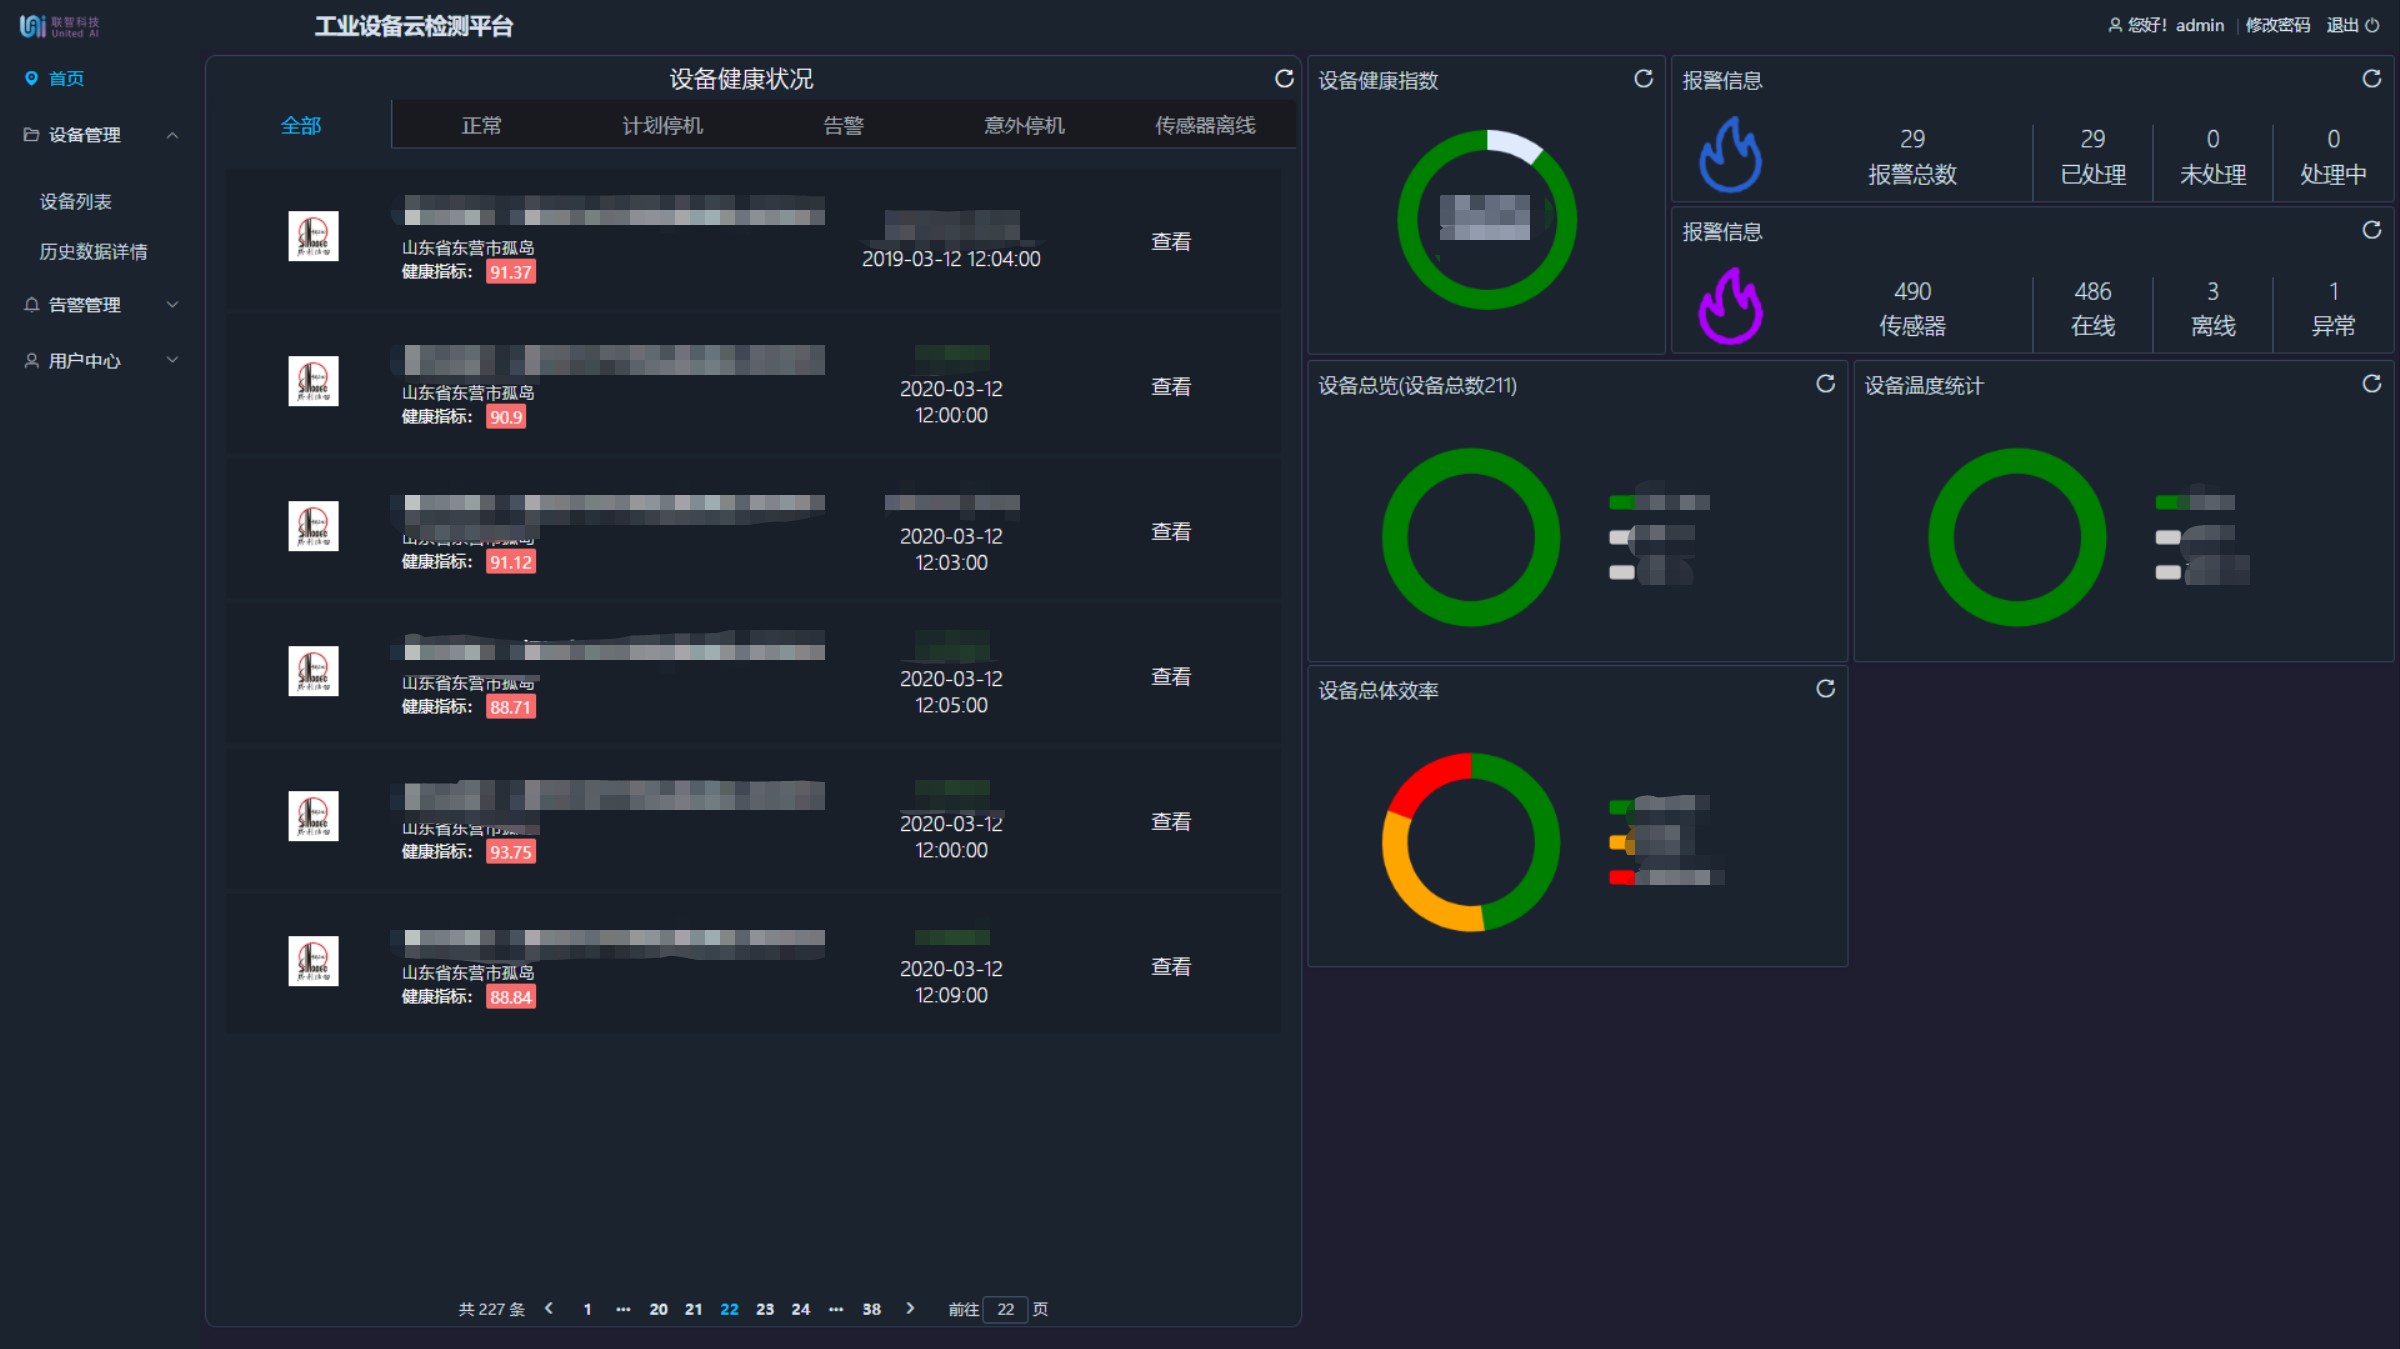
Task: Click the 设备健康指数 refresh icon
Action: pos(1643,79)
